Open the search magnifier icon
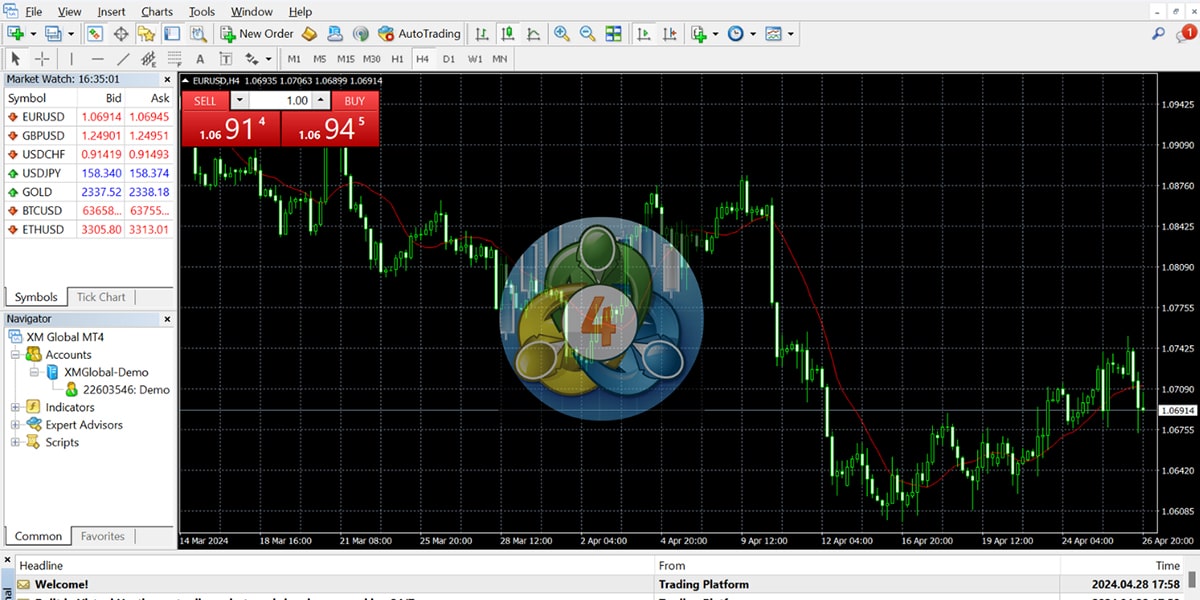 (x=1159, y=33)
